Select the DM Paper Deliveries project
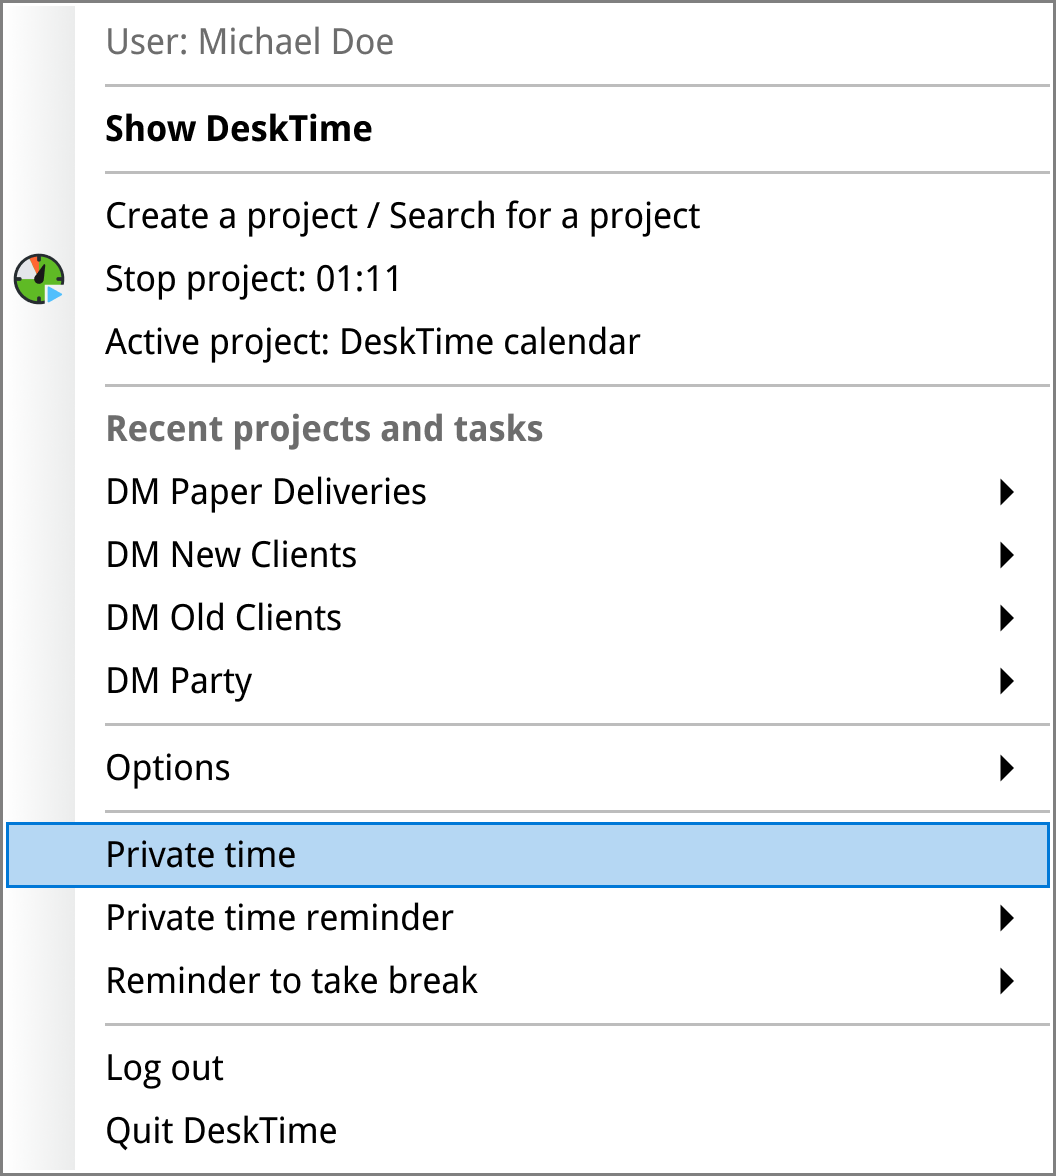 point(266,491)
